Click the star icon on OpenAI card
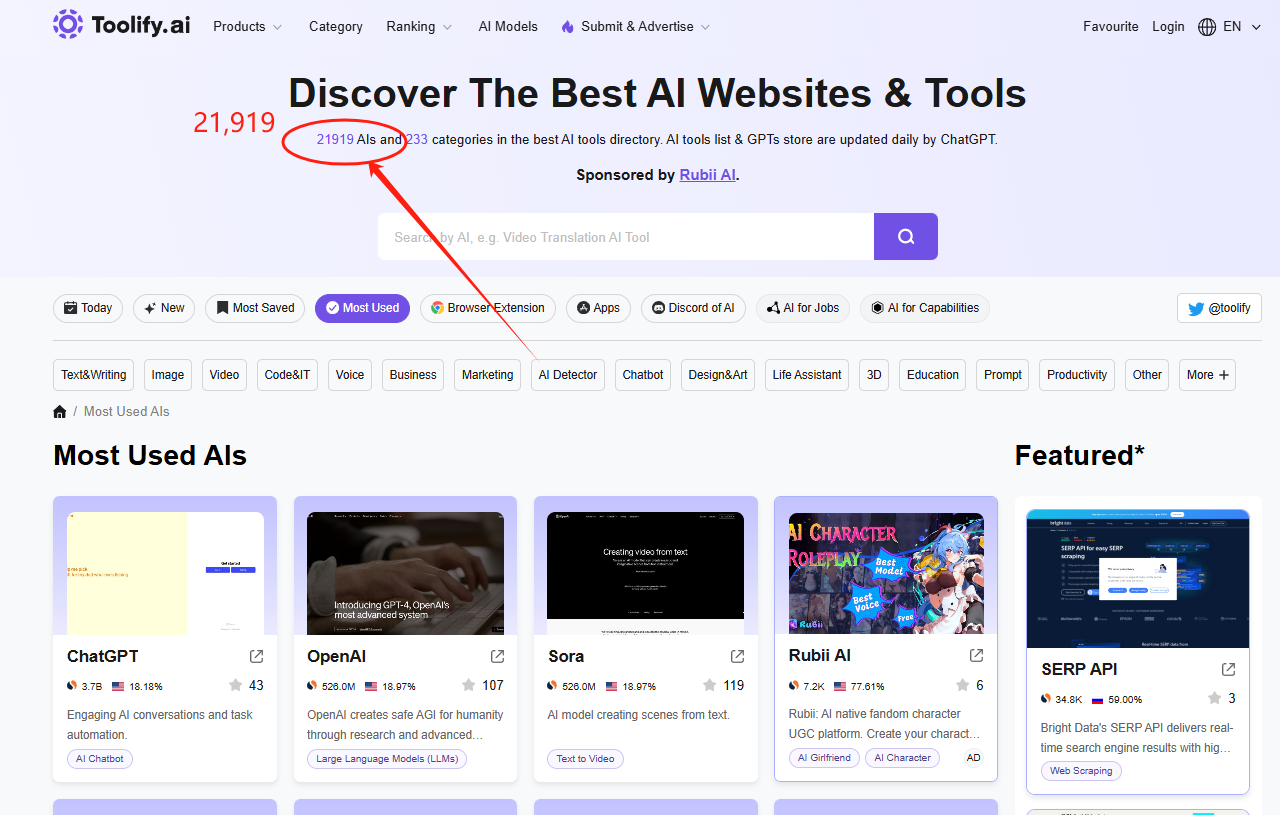Image resolution: width=1280 pixels, height=815 pixels. 469,685
